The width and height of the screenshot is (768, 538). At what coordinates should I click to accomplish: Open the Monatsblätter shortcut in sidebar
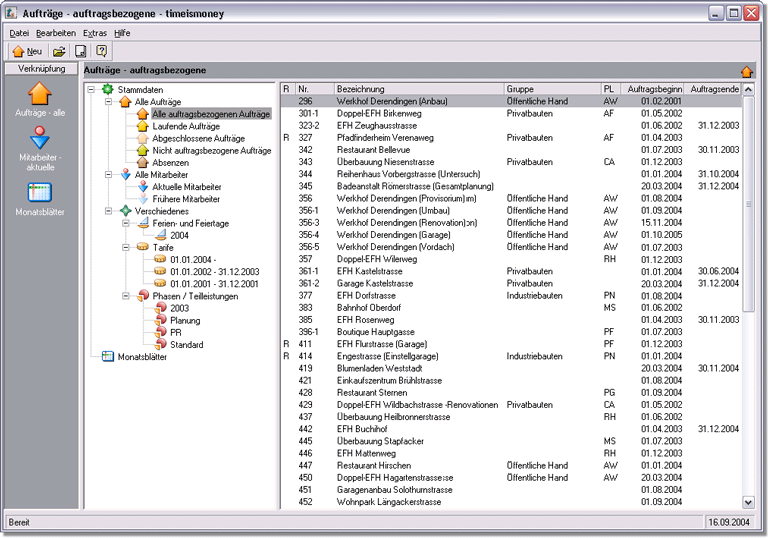(40, 192)
